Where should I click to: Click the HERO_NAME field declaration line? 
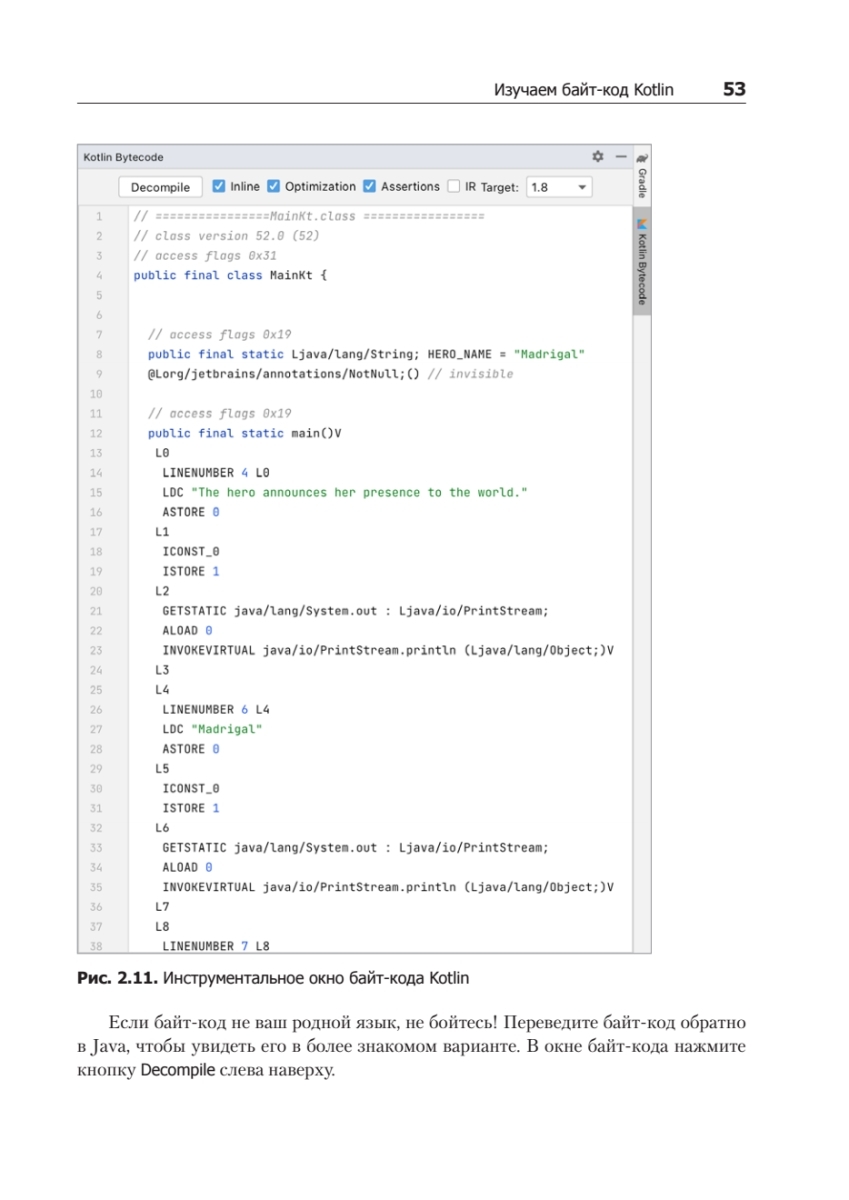(365, 354)
